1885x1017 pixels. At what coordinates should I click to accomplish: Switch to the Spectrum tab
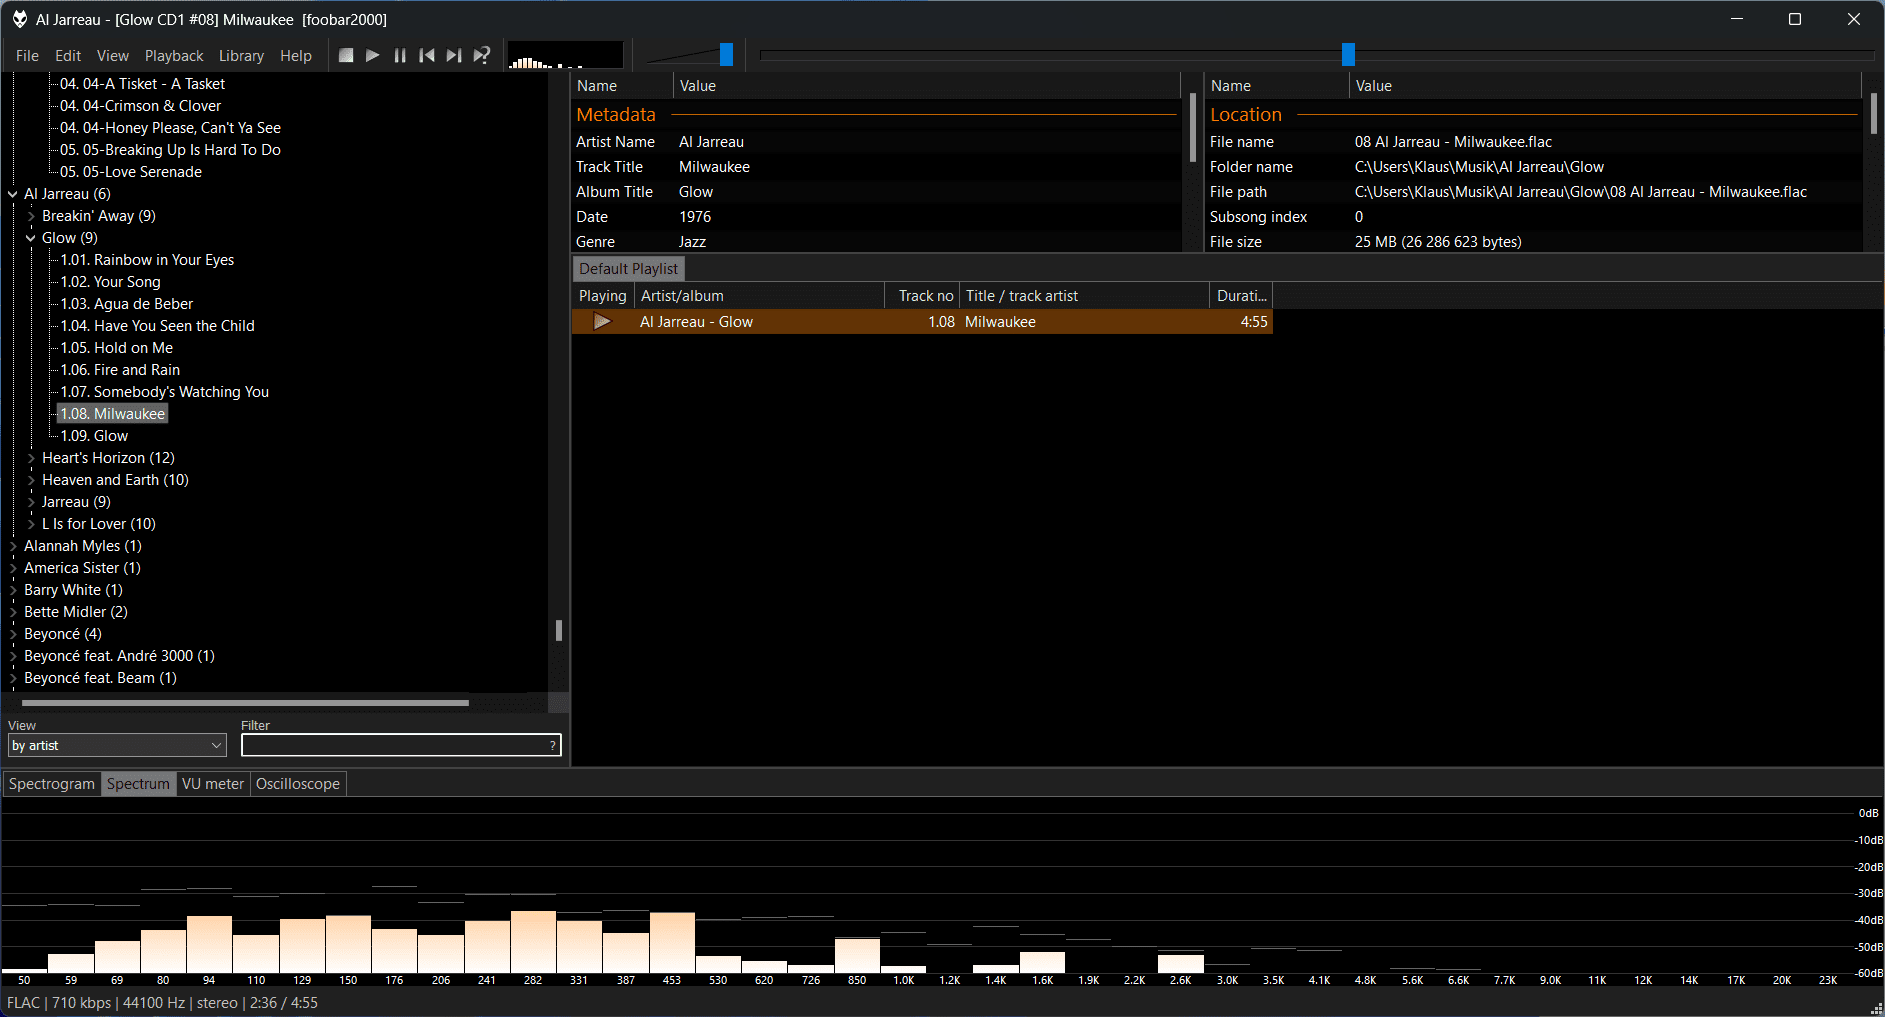[x=138, y=784]
